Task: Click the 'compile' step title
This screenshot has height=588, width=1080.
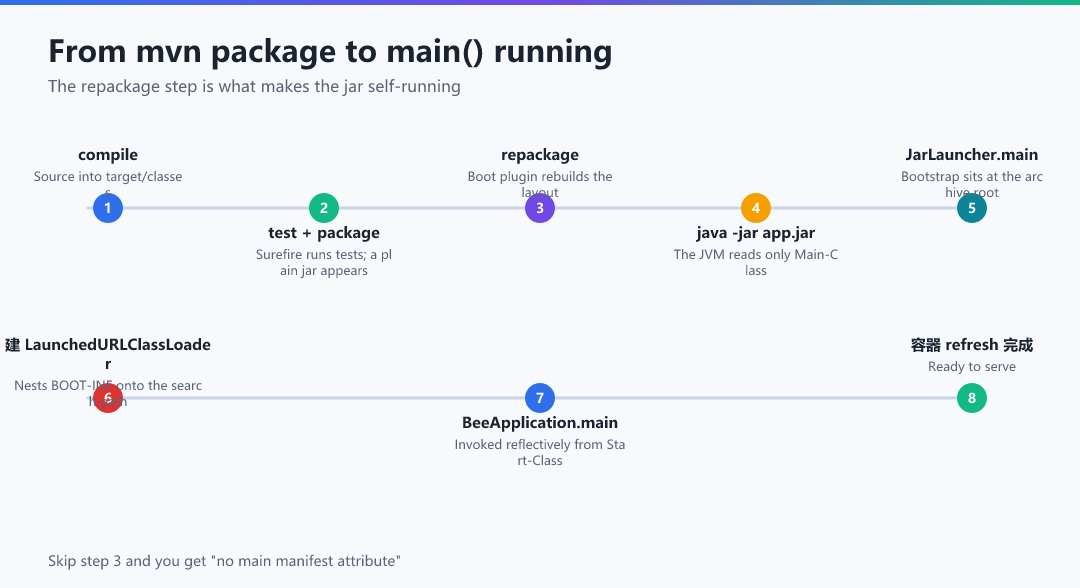Action: [107, 155]
